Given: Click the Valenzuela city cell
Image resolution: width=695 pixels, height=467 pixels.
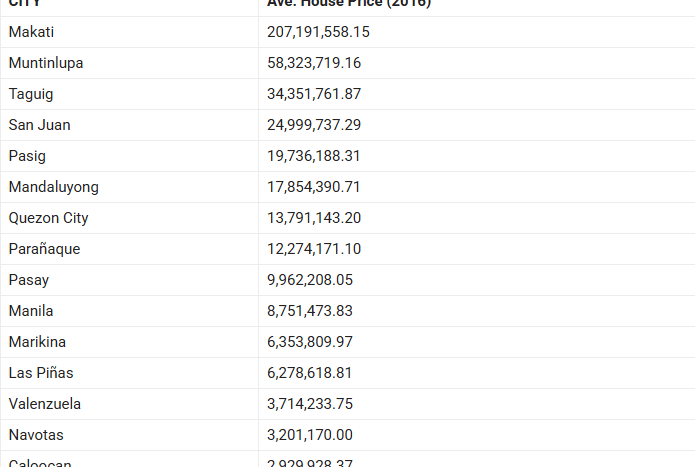Looking at the screenshot, I should (45, 404).
